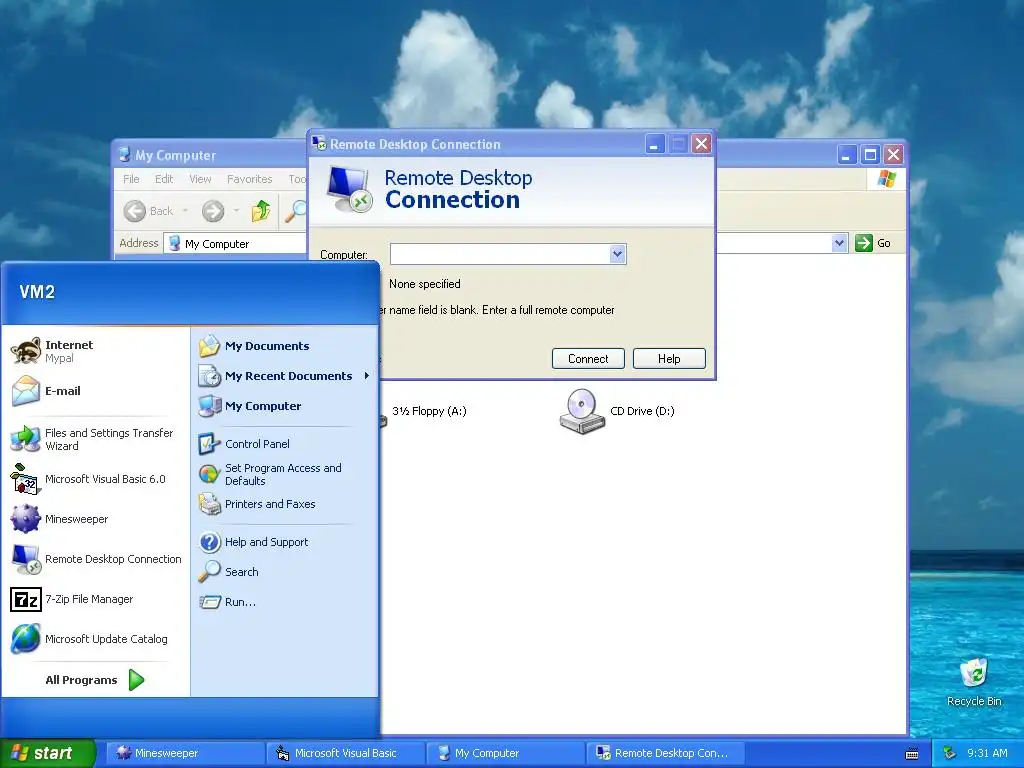Open the Edit menu in My Computer
The image size is (1024, 768).
[x=164, y=179]
